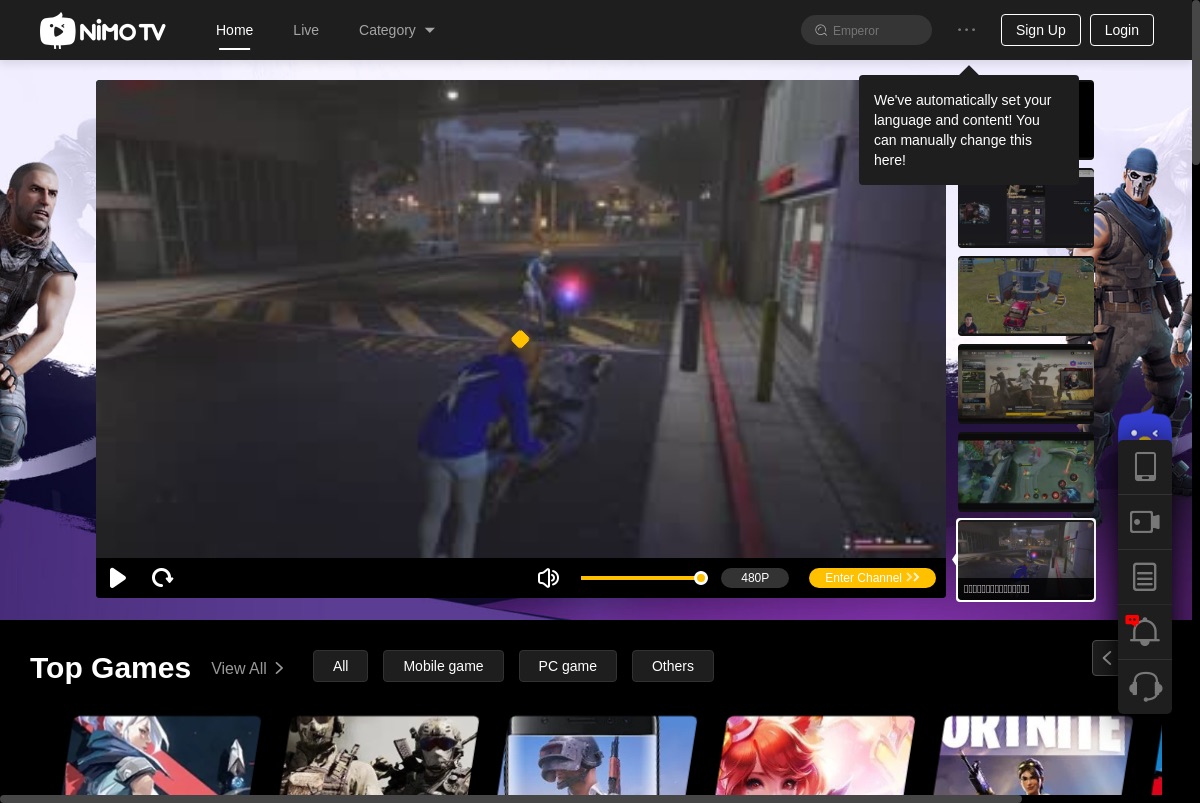
Task: Open the document list icon in sidebar
Action: [x=1145, y=577]
